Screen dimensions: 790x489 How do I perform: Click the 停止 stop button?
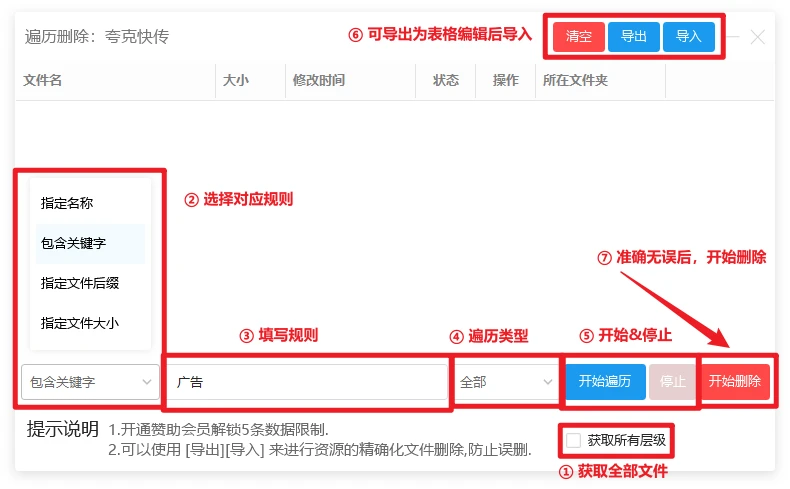pos(673,382)
